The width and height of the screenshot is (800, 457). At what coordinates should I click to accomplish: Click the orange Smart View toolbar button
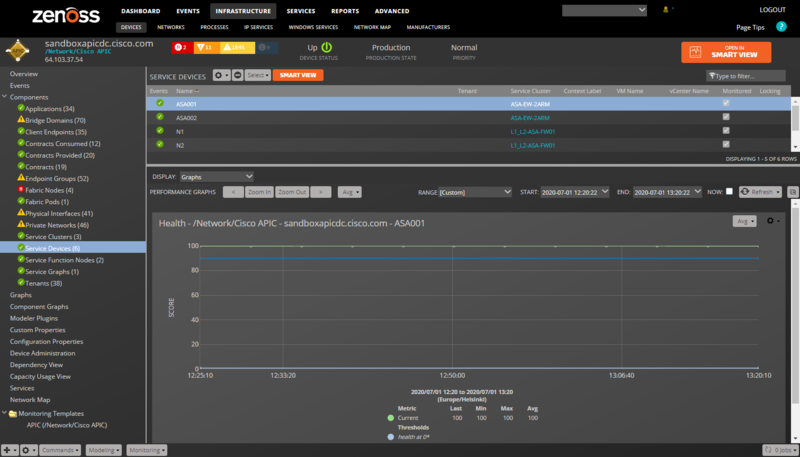298,75
